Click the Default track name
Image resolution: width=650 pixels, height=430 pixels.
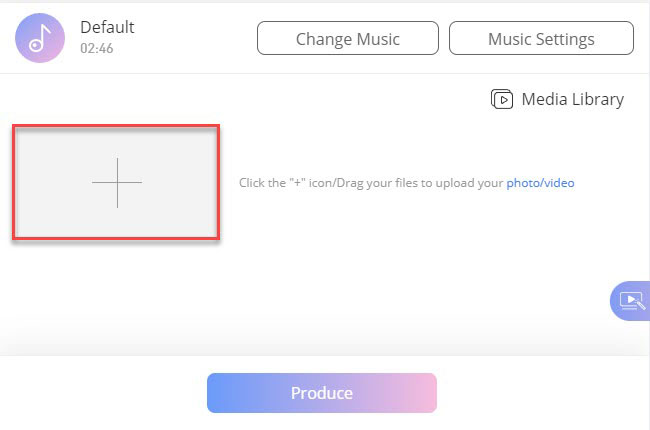[107, 27]
